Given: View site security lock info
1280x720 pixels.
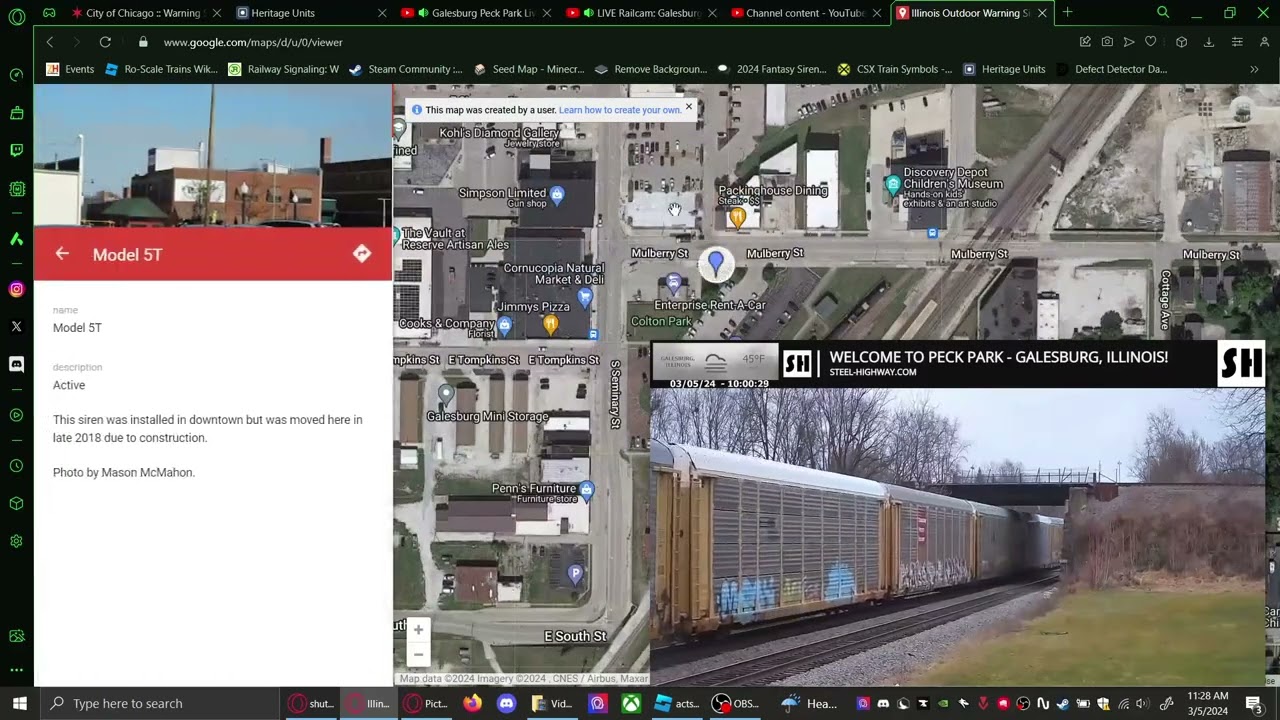Looking at the screenshot, I should 143,42.
